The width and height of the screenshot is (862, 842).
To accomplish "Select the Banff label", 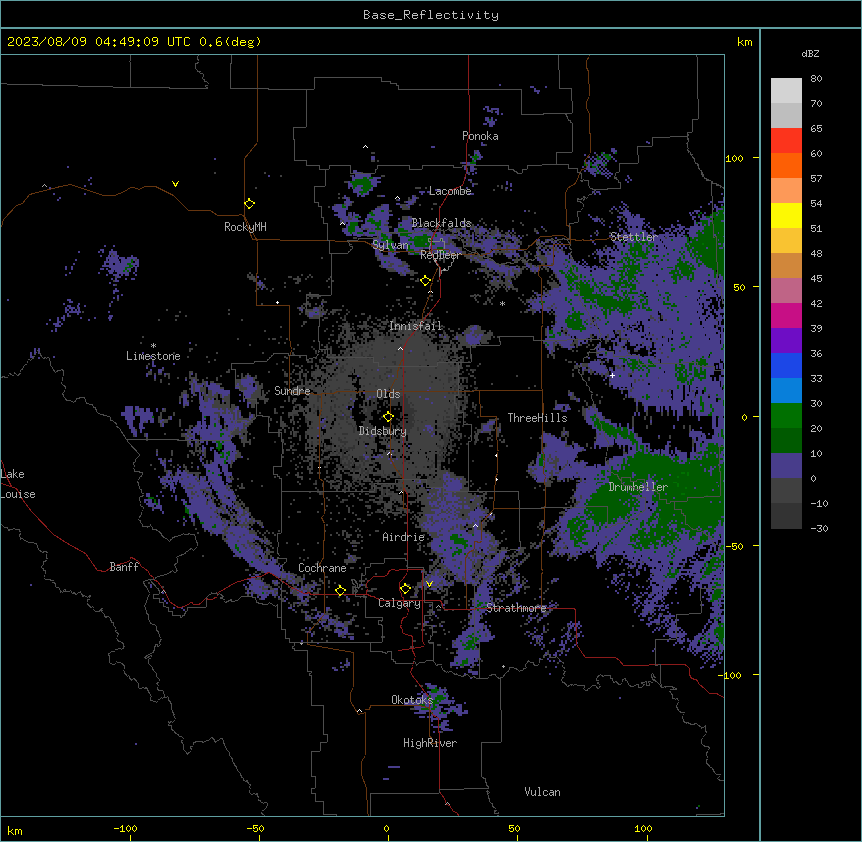I will (x=124, y=567).
